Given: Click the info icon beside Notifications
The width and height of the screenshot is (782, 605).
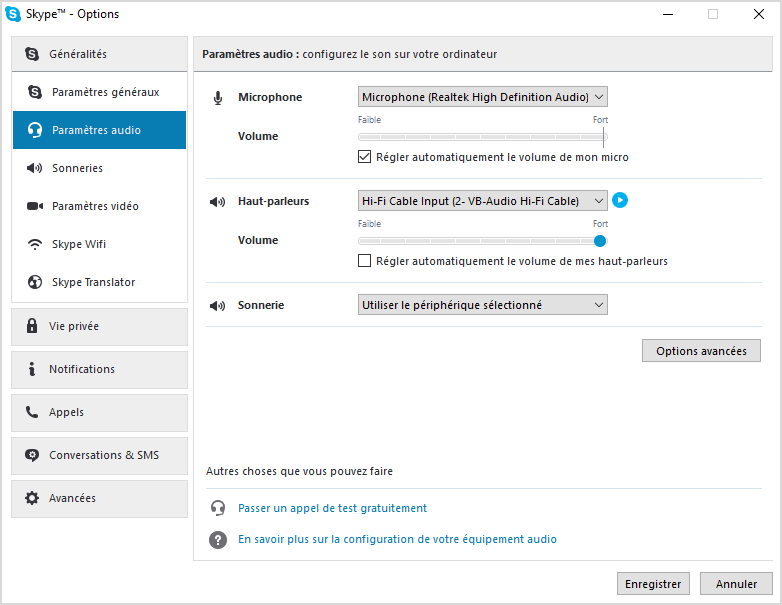Looking at the screenshot, I should coord(32,369).
